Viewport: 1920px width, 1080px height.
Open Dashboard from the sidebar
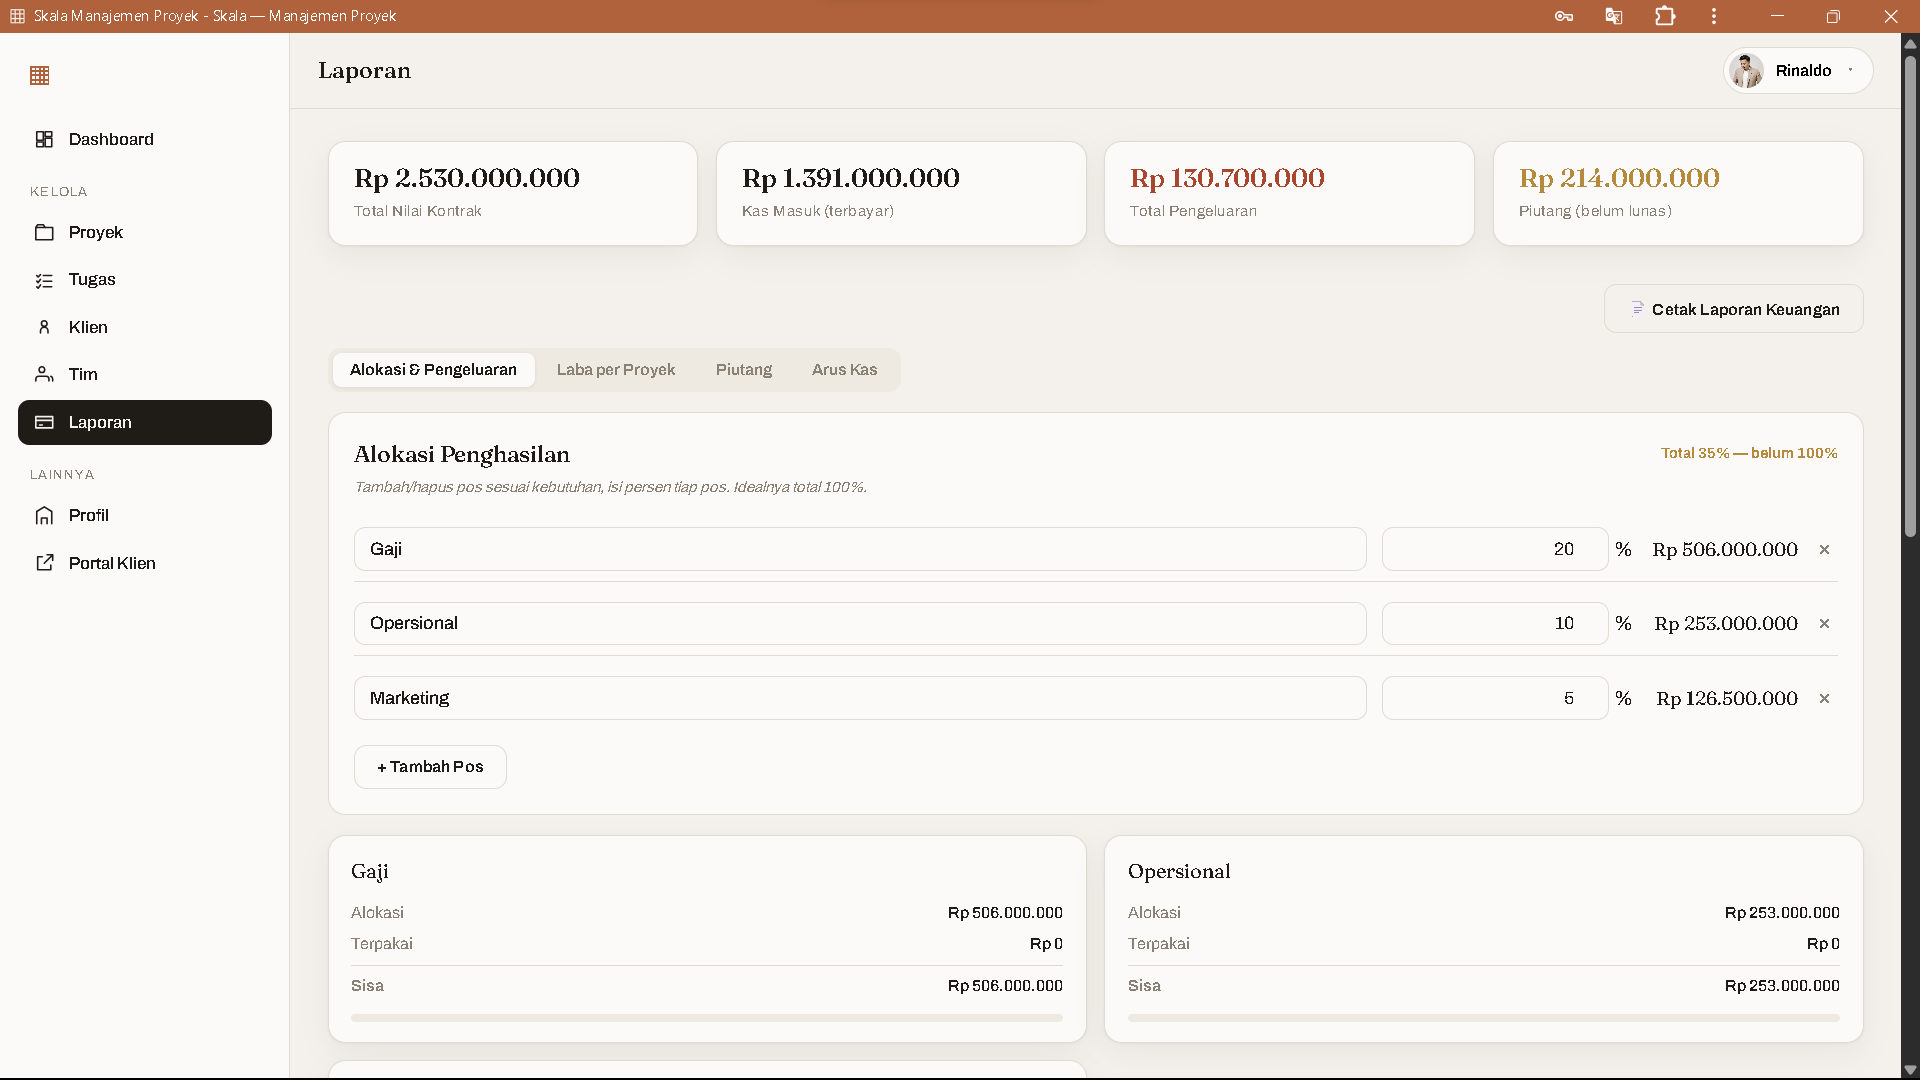[145, 139]
